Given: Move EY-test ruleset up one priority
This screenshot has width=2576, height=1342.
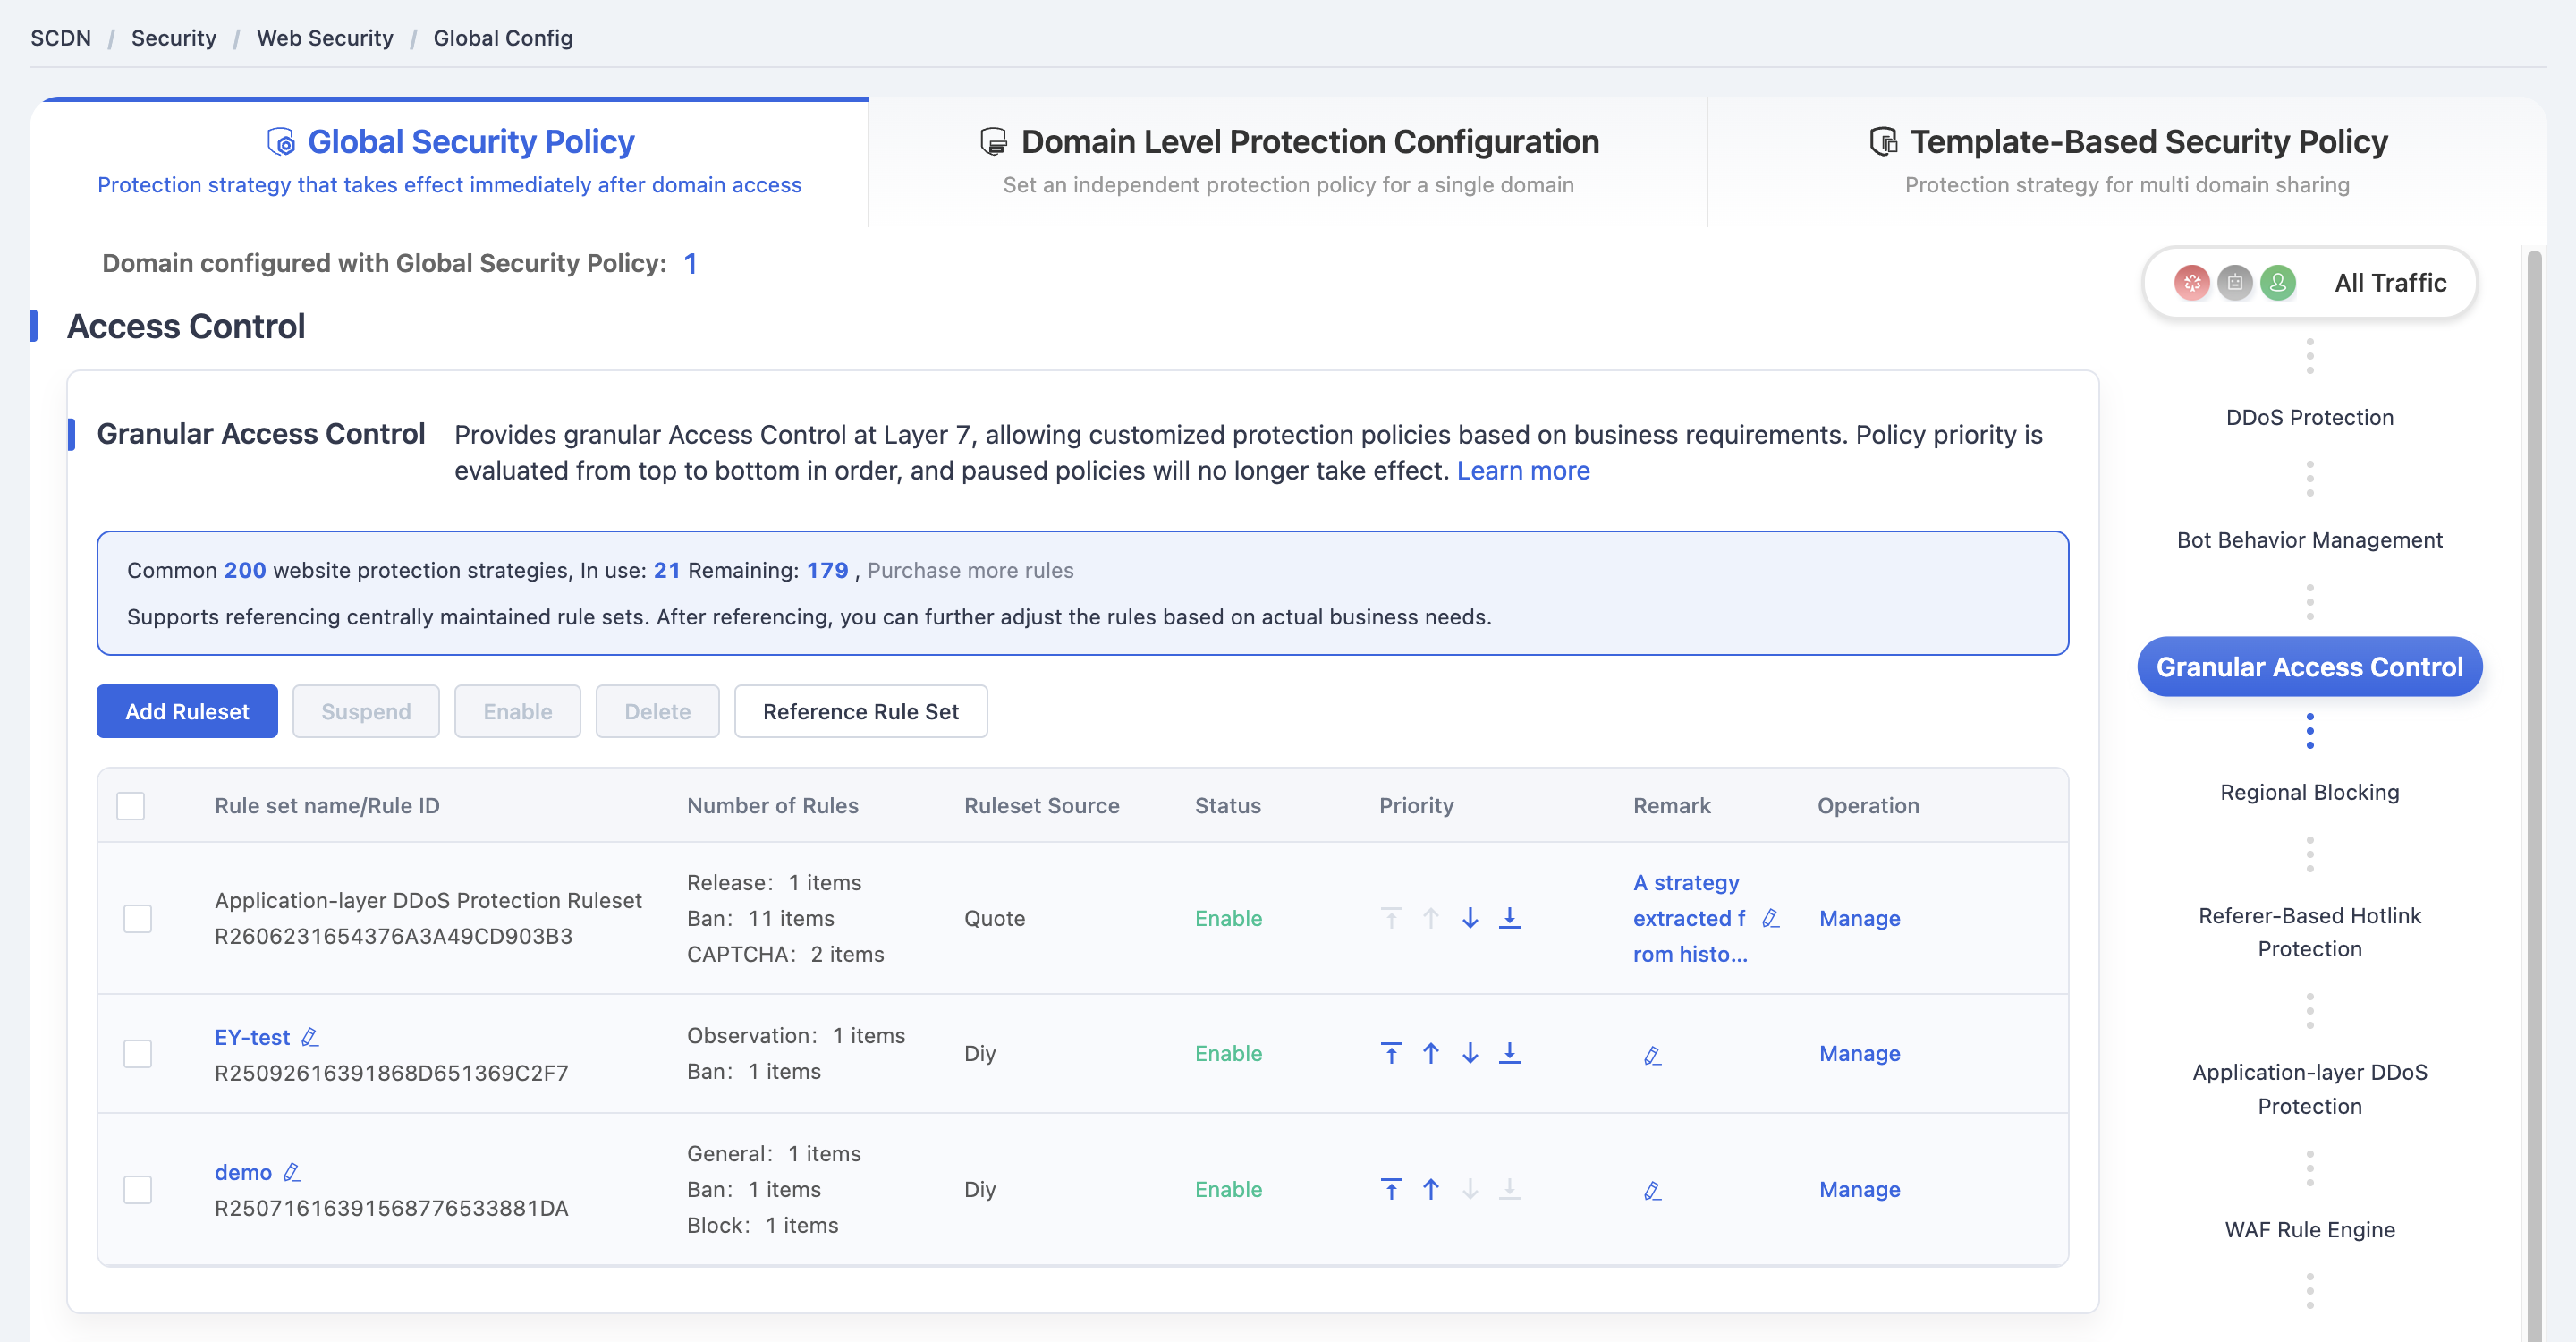Looking at the screenshot, I should 1431,1053.
